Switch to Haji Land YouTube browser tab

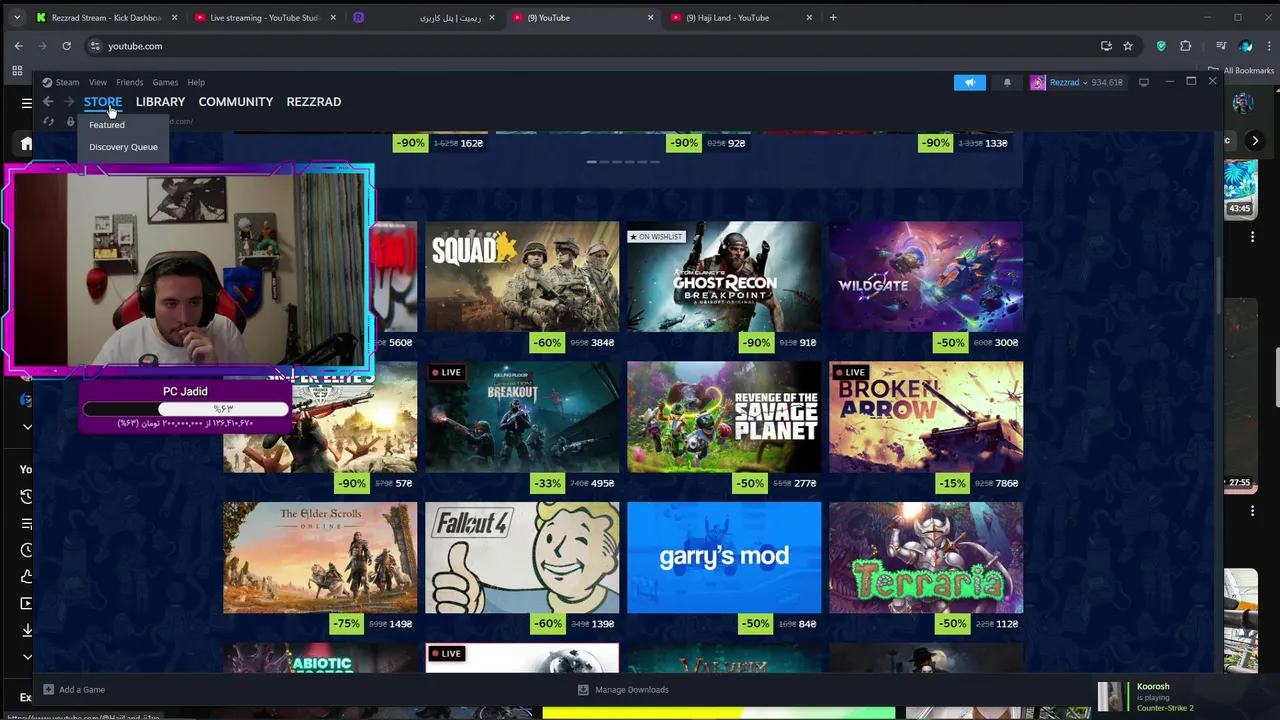(x=740, y=17)
